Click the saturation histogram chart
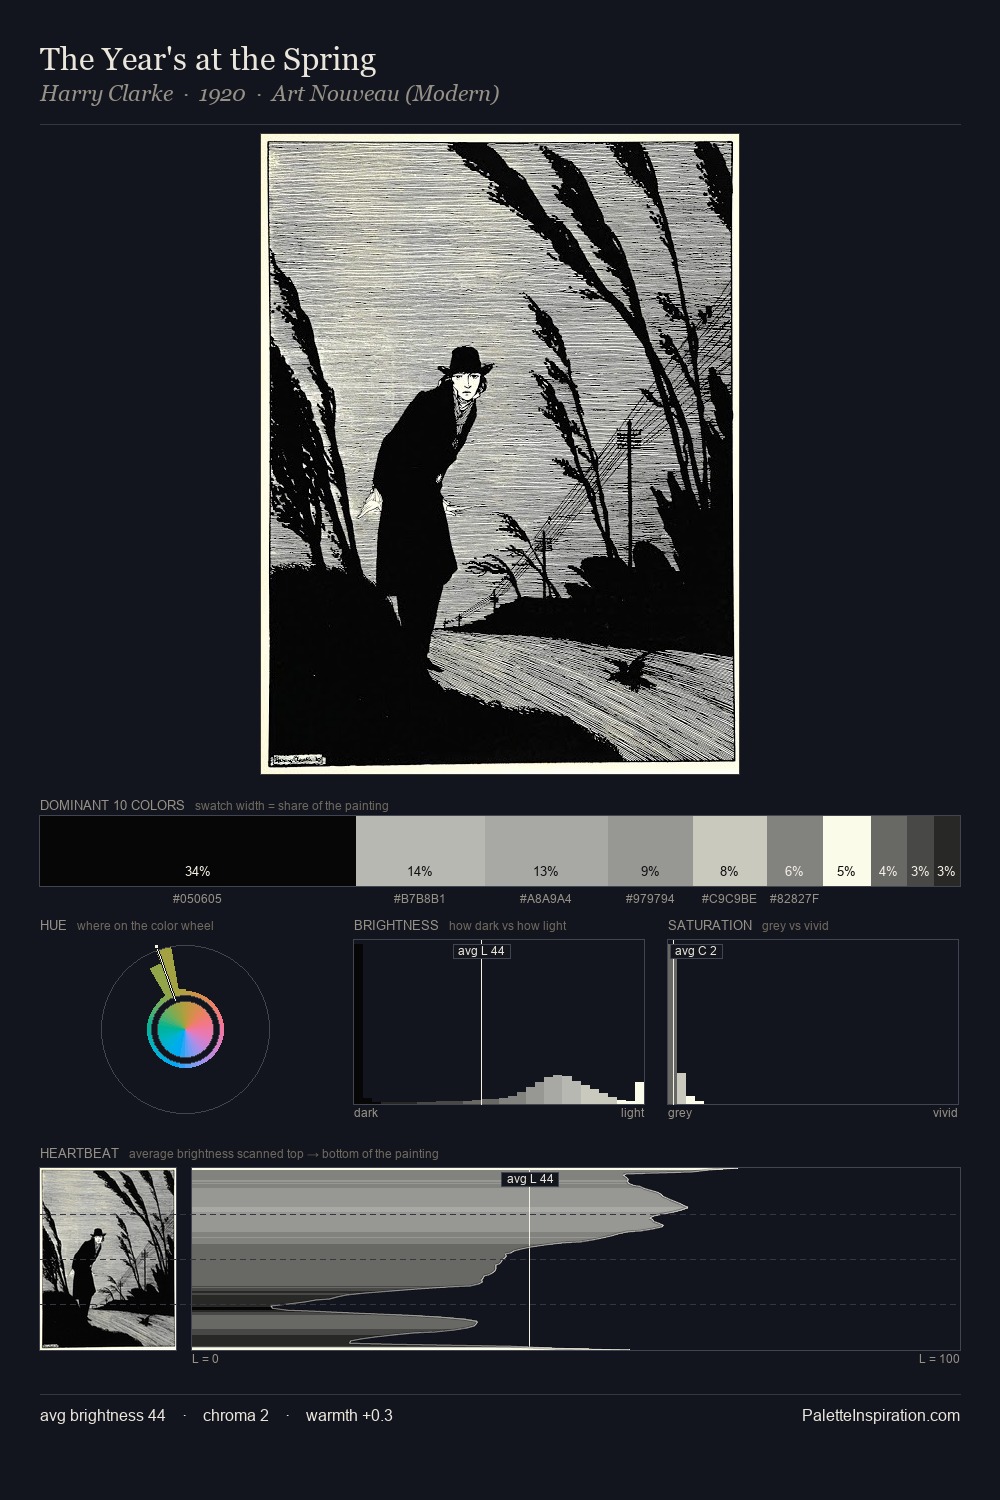 [813, 1022]
